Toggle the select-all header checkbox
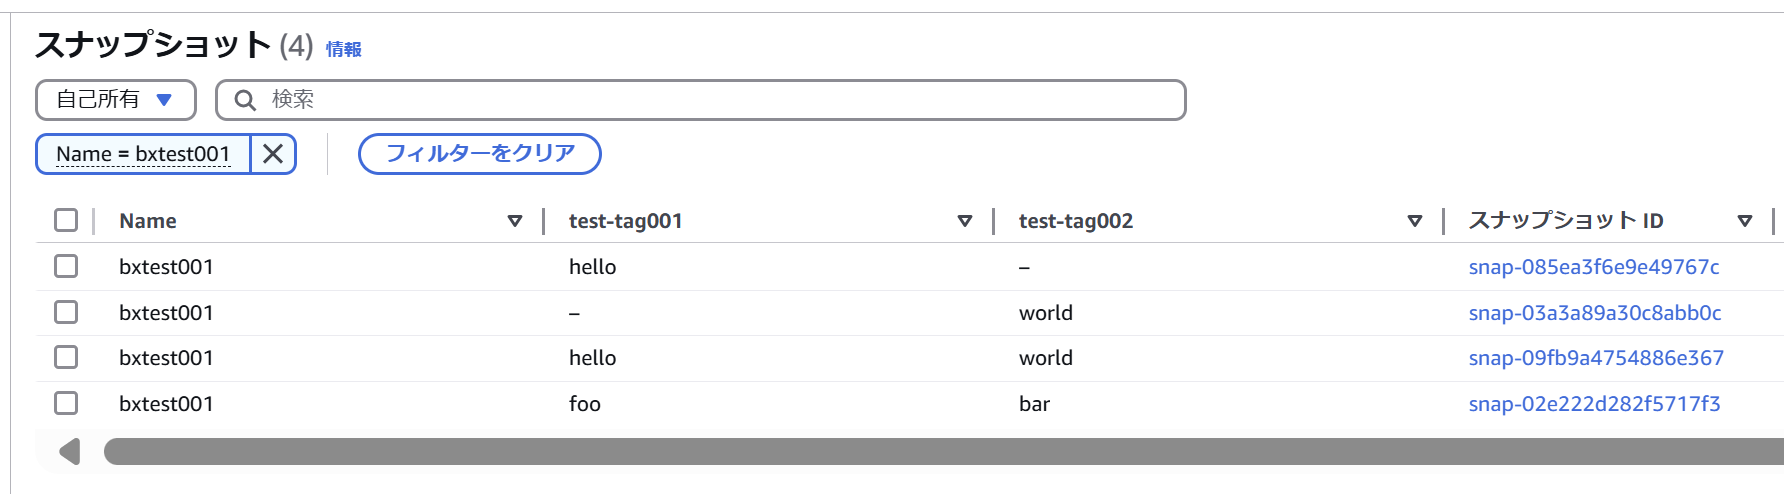Screen dimensions: 1784x494 (x=66, y=220)
